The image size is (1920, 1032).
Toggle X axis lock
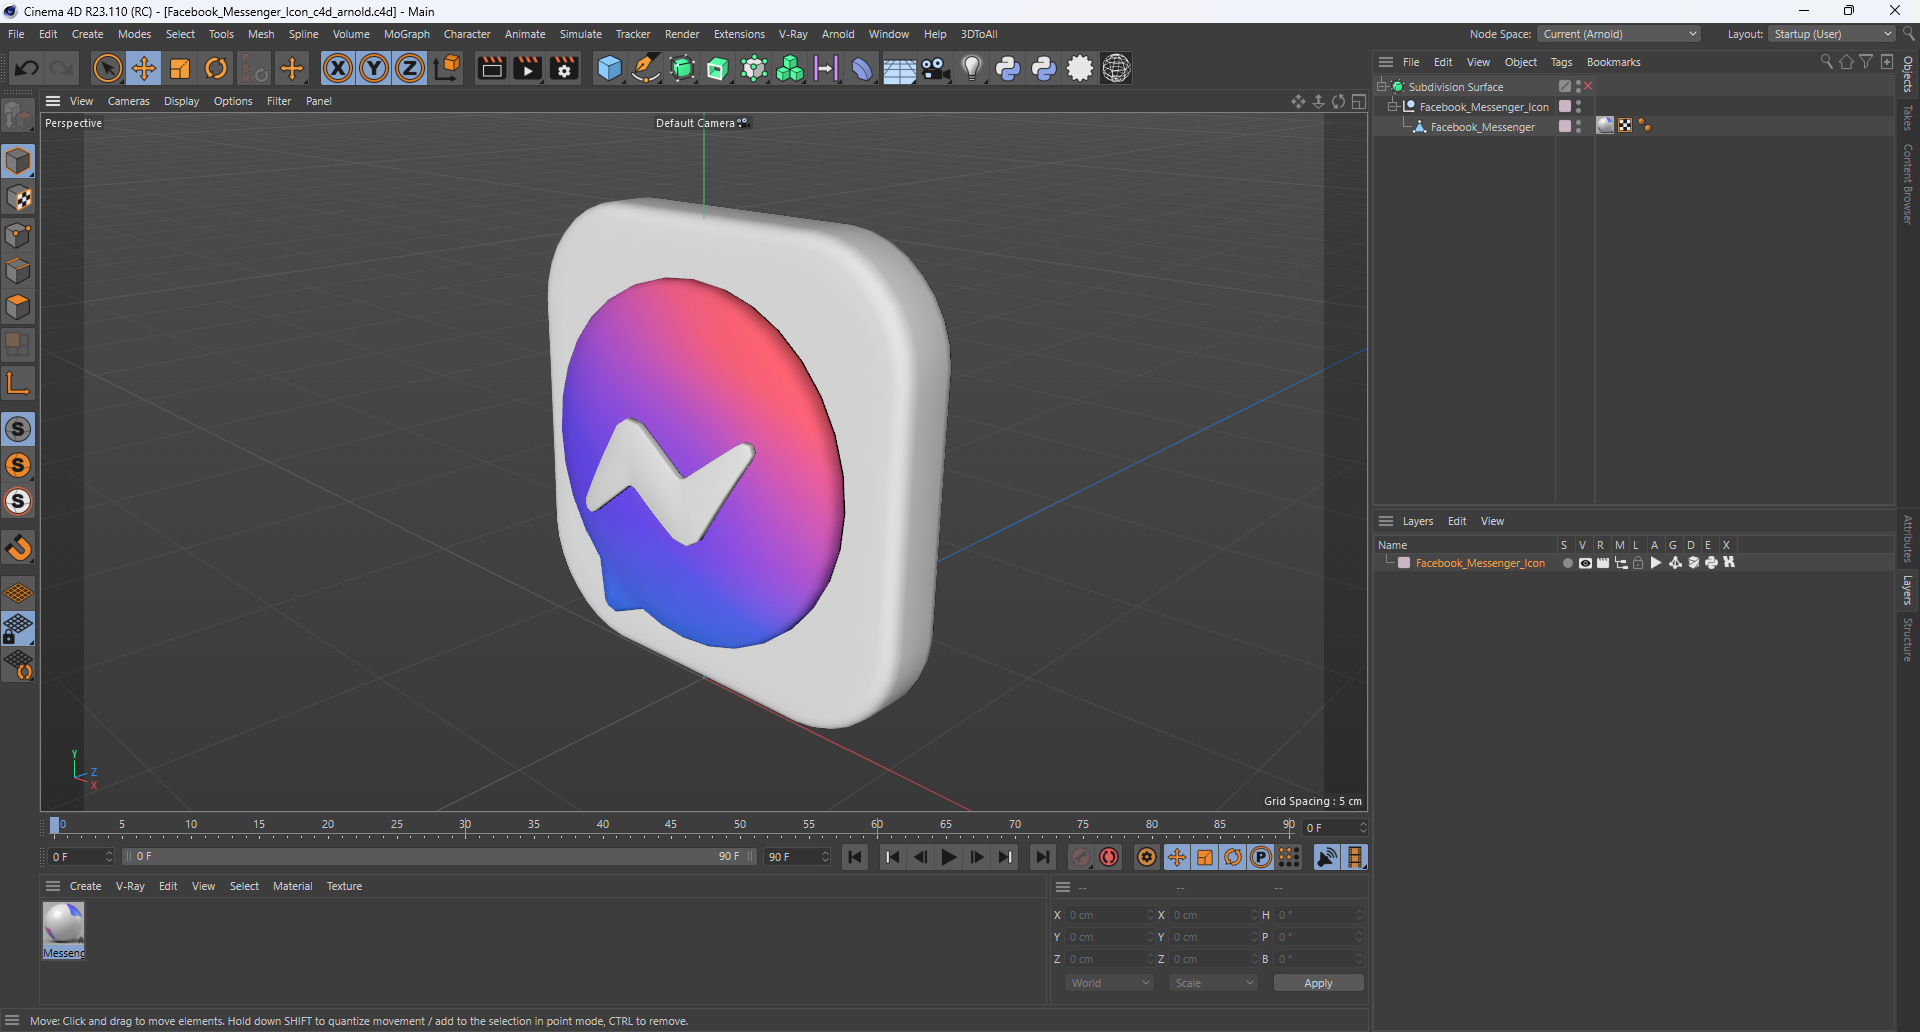[338, 68]
